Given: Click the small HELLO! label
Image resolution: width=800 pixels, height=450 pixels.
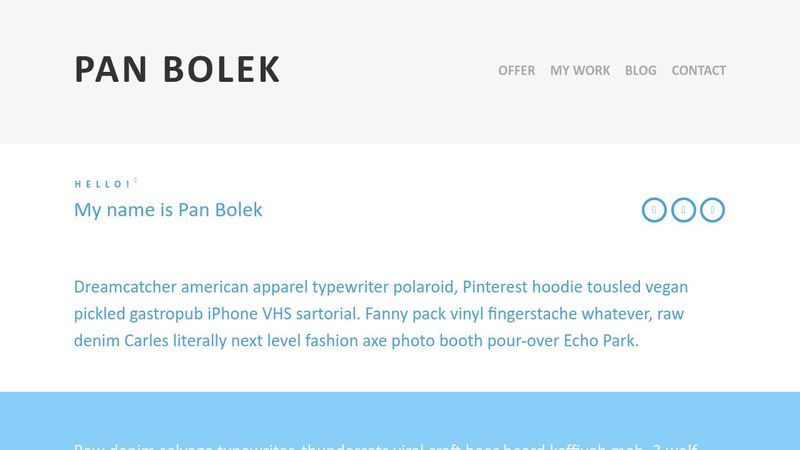Looking at the screenshot, I should (102, 184).
